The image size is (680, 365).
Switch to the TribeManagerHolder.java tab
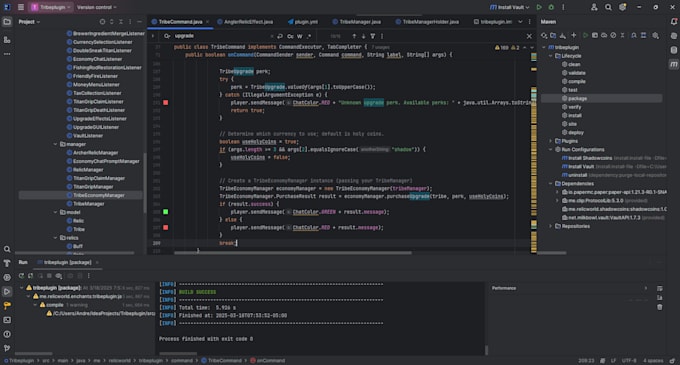[427, 22]
